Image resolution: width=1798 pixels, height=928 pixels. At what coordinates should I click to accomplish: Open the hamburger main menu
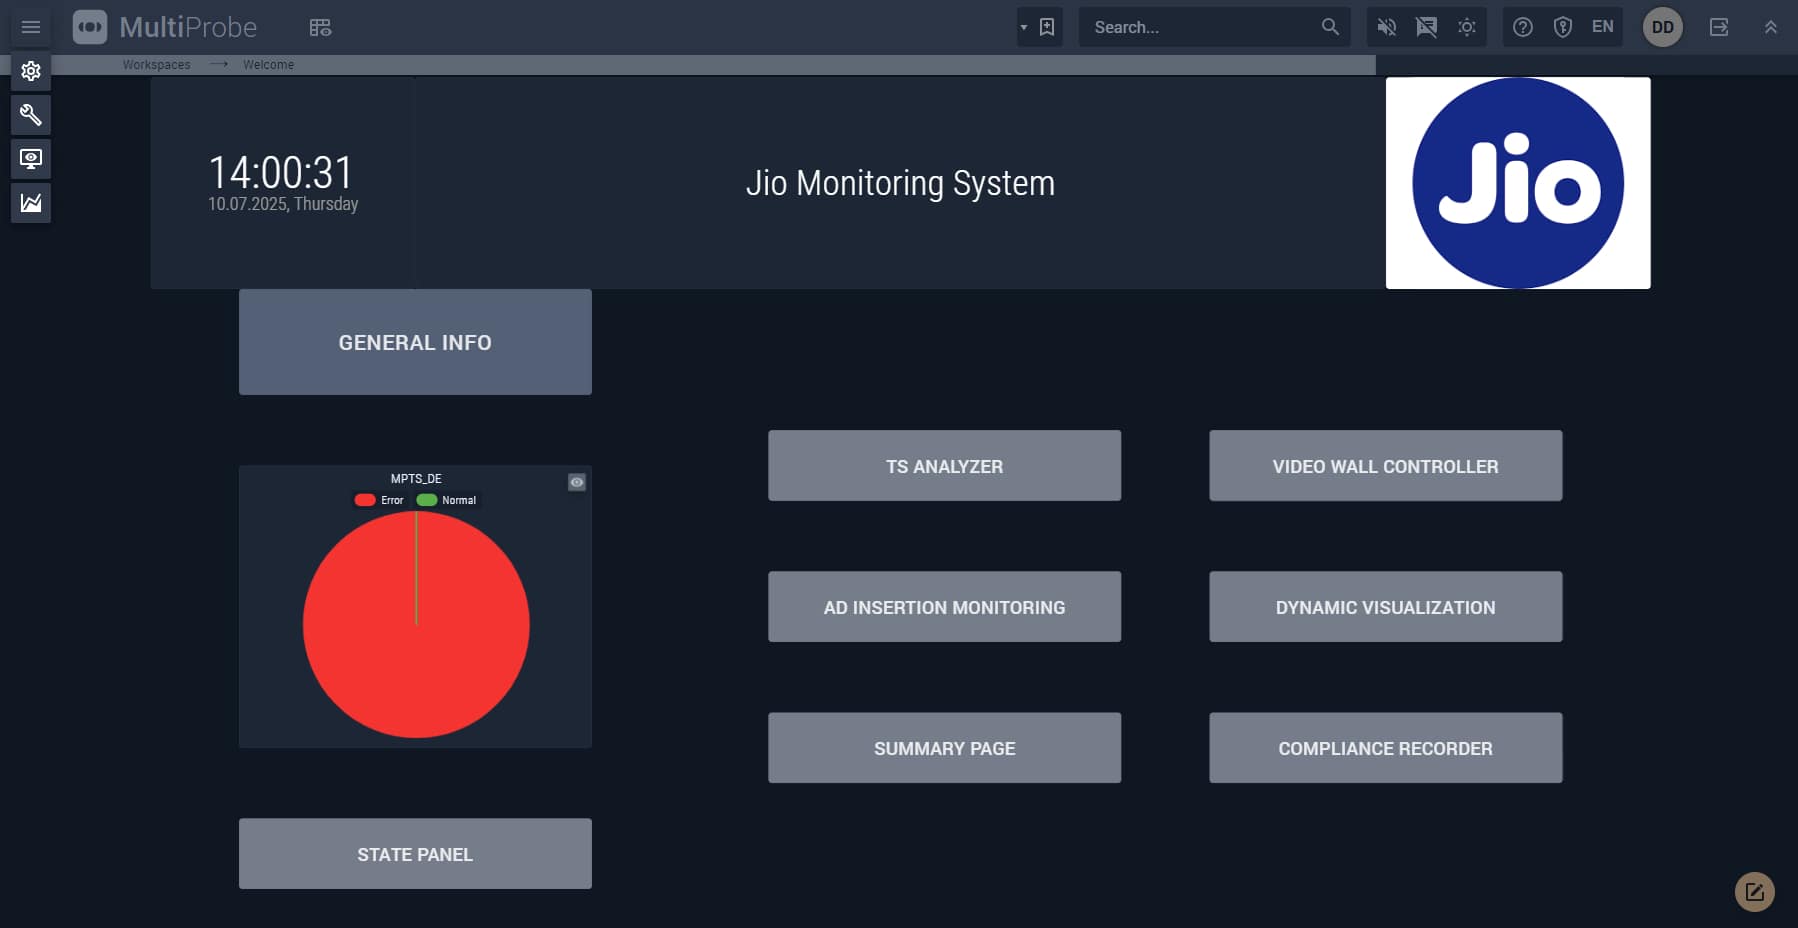(31, 27)
